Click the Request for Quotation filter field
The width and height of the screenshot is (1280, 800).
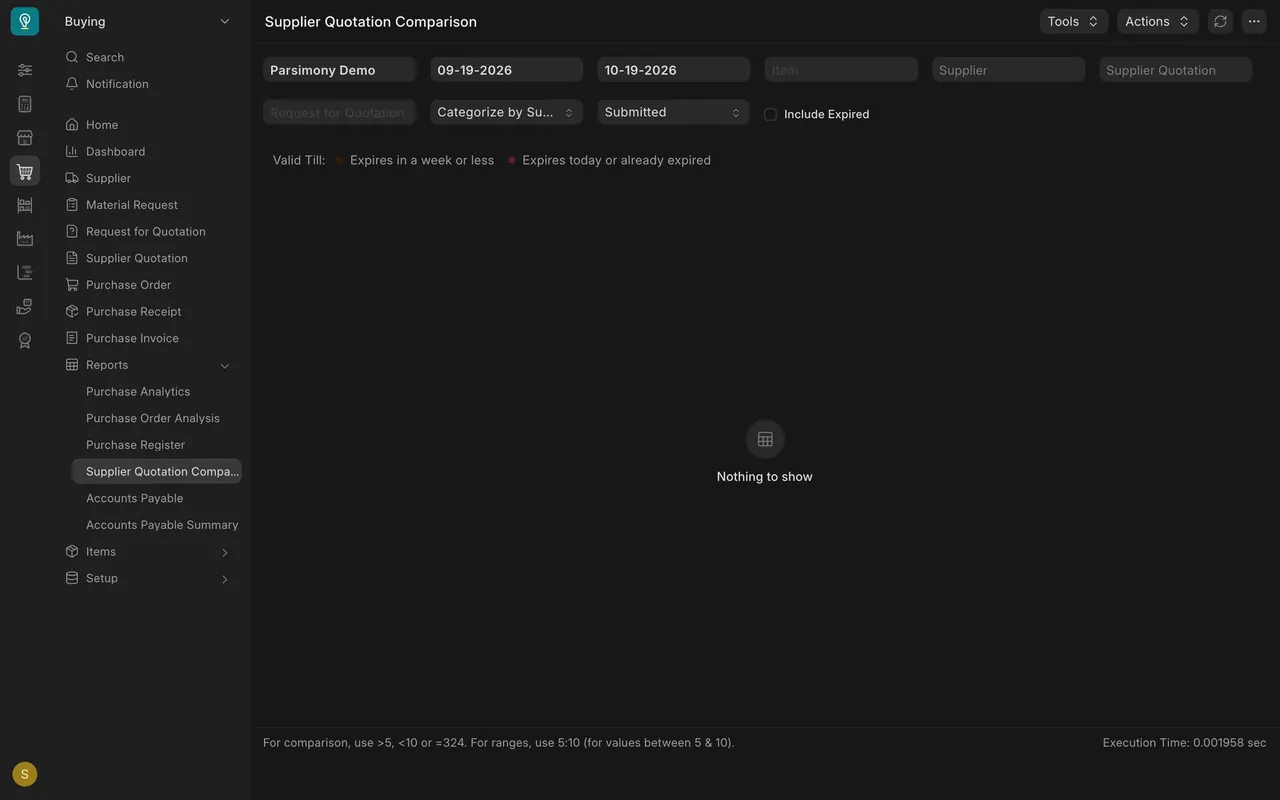coord(339,112)
